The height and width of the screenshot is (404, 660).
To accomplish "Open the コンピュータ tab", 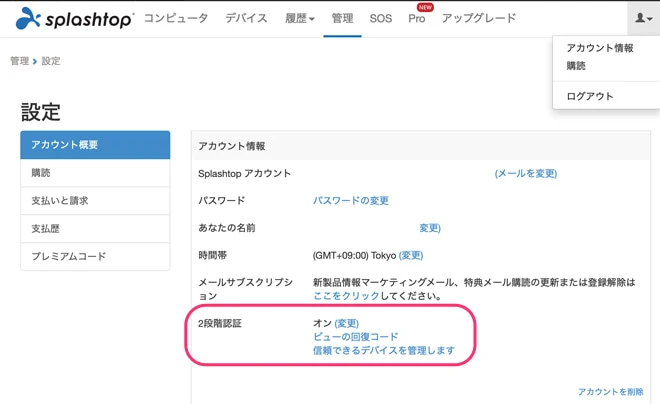I will point(176,18).
